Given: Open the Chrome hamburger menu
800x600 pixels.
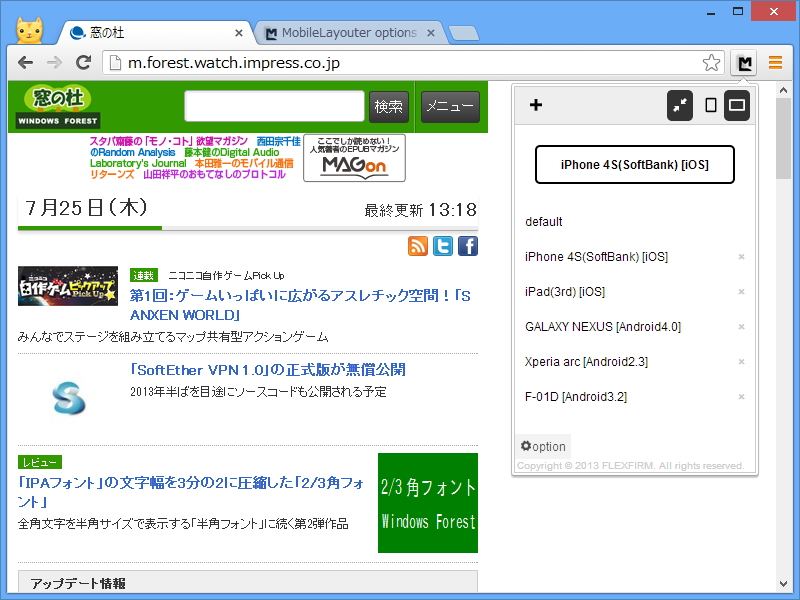Looking at the screenshot, I should (x=775, y=62).
